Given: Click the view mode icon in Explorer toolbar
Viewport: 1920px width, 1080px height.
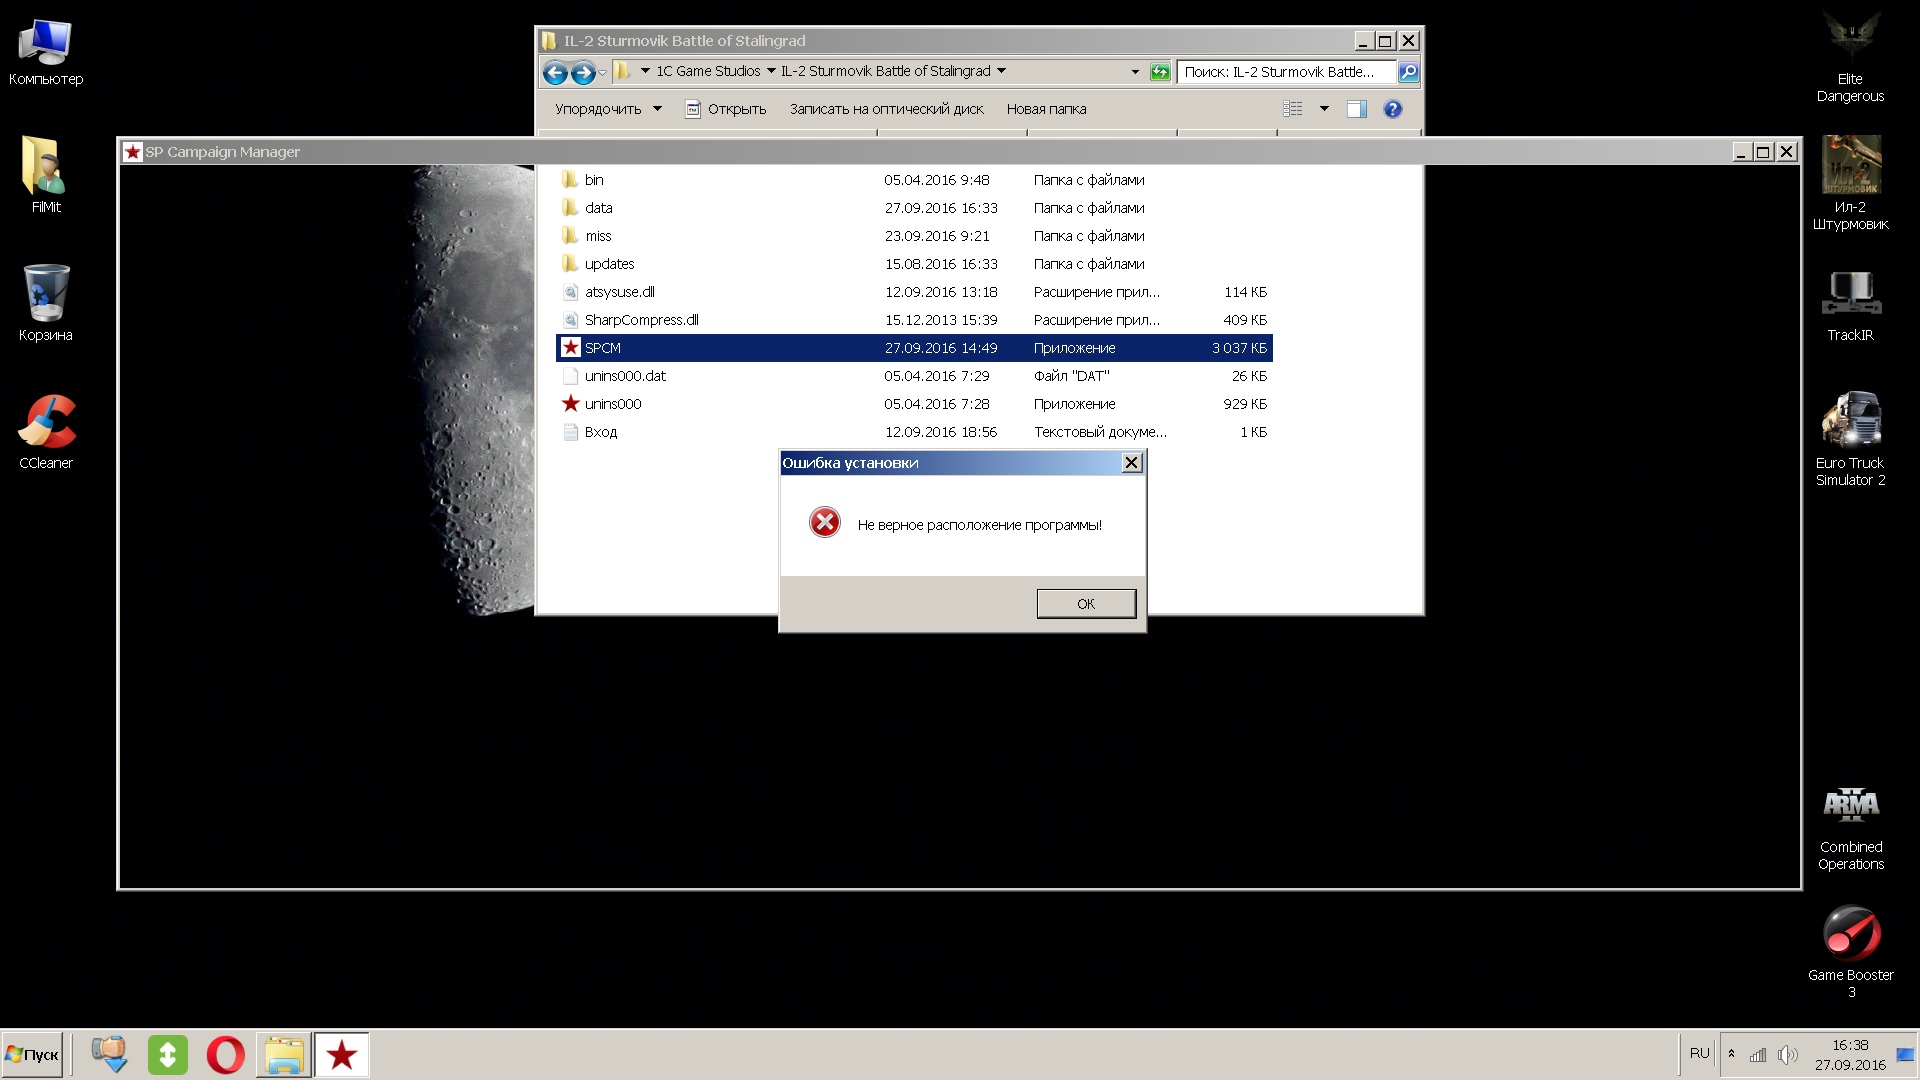Looking at the screenshot, I should (1292, 109).
